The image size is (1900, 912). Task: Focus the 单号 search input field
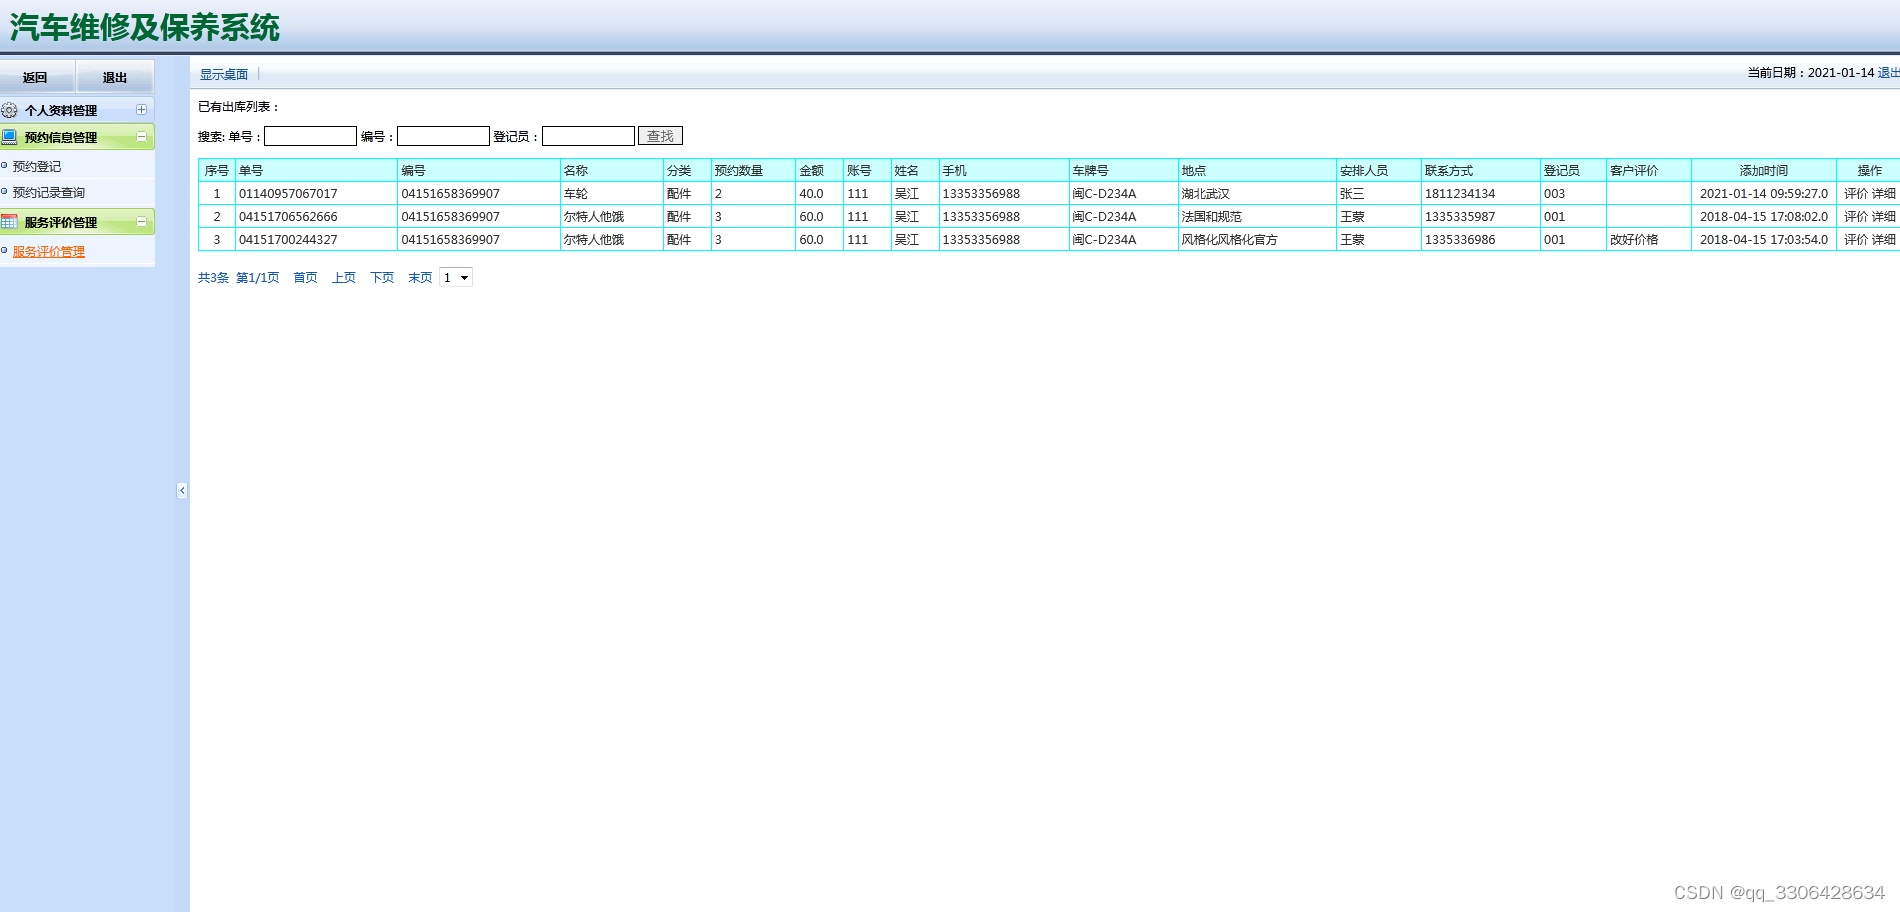pos(310,136)
